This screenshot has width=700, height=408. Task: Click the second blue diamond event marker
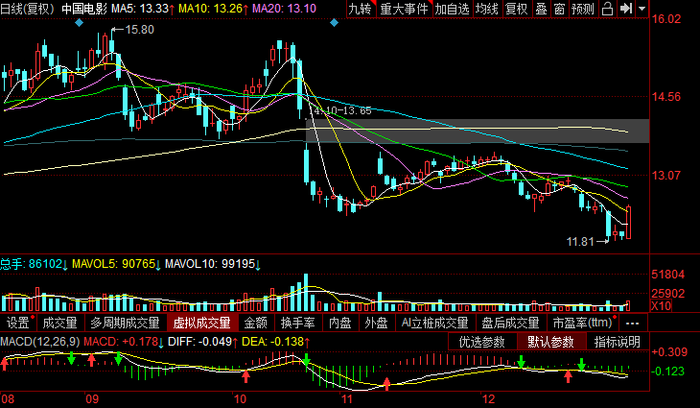tap(334, 22)
